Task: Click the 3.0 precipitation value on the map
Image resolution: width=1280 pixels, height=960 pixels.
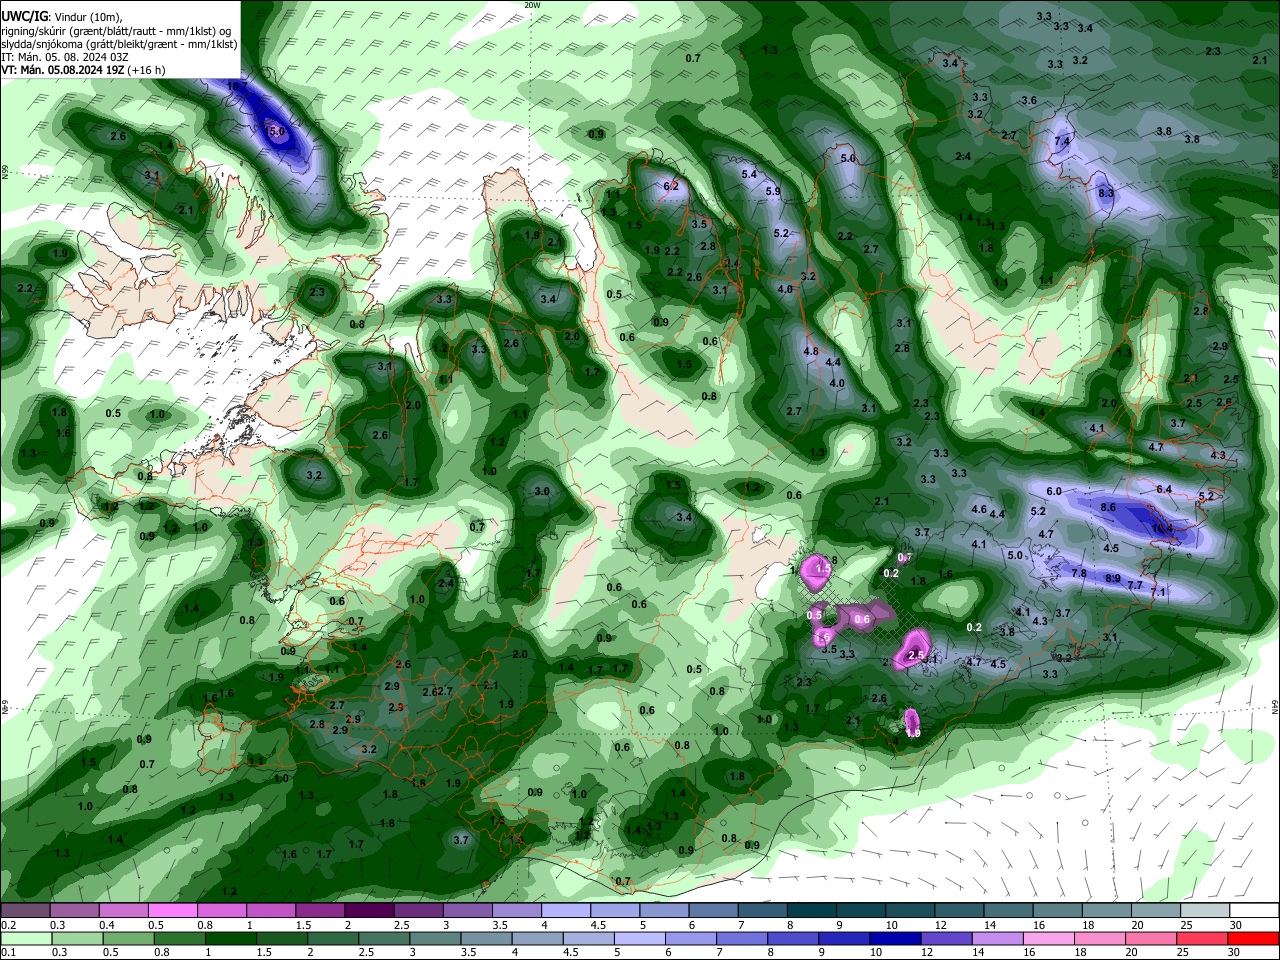Action: click(542, 491)
